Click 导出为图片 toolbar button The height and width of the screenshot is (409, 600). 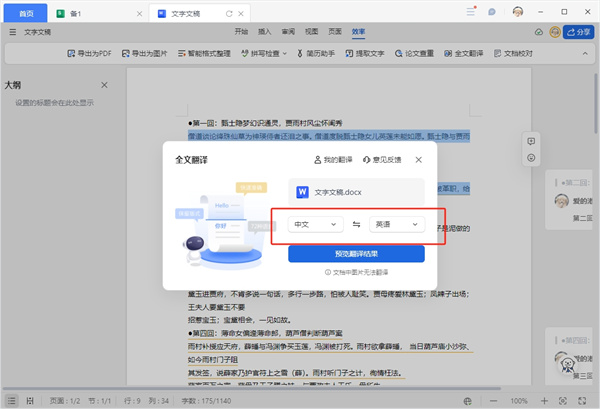pyautogui.click(x=144, y=54)
